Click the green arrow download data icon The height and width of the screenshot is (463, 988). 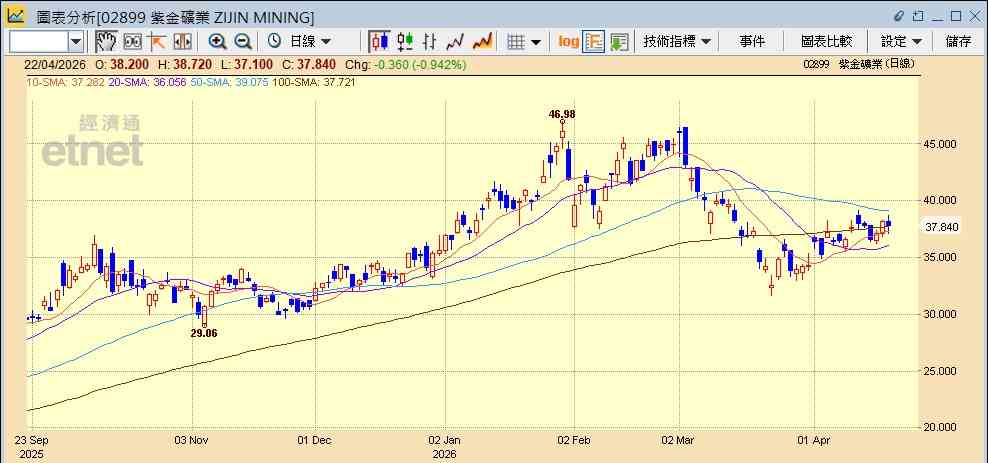pyautogui.click(x=619, y=42)
